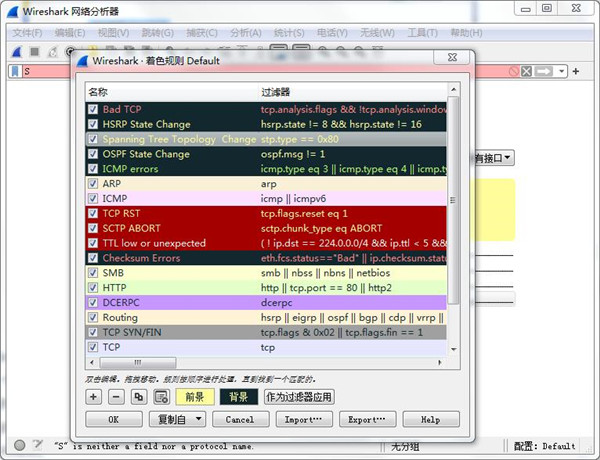600x460 pixels.
Task: Open Help for coloring rules
Action: 431,419
